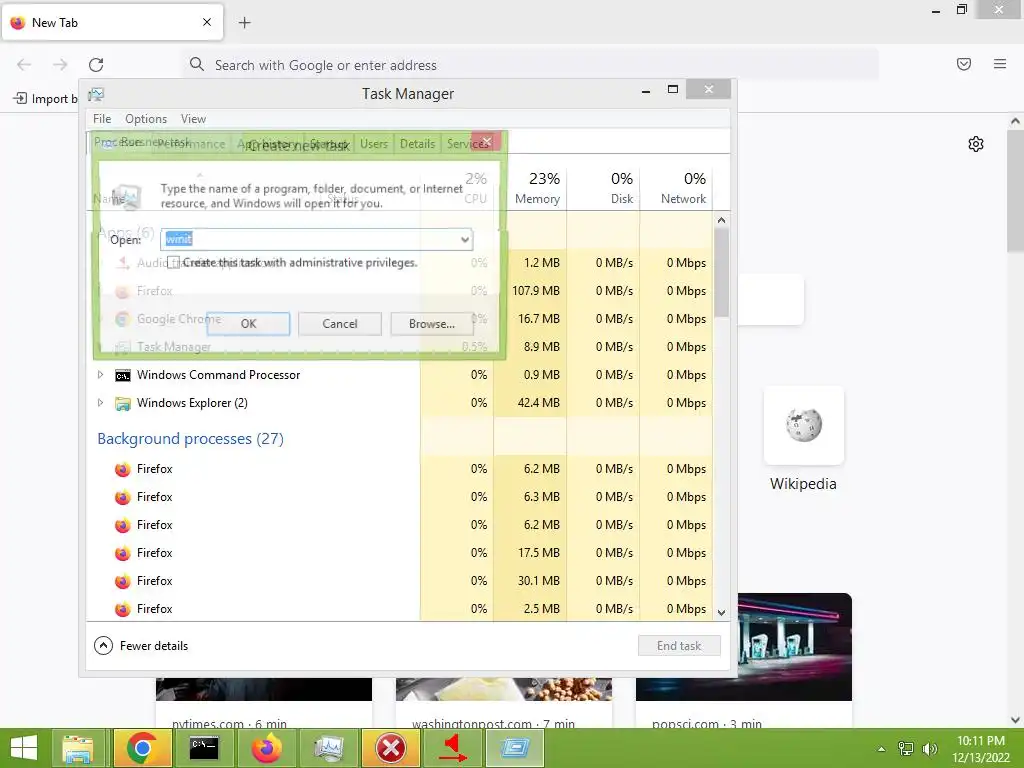The height and width of the screenshot is (768, 1024).
Task: Switch to the Details tab
Action: pyautogui.click(x=417, y=144)
